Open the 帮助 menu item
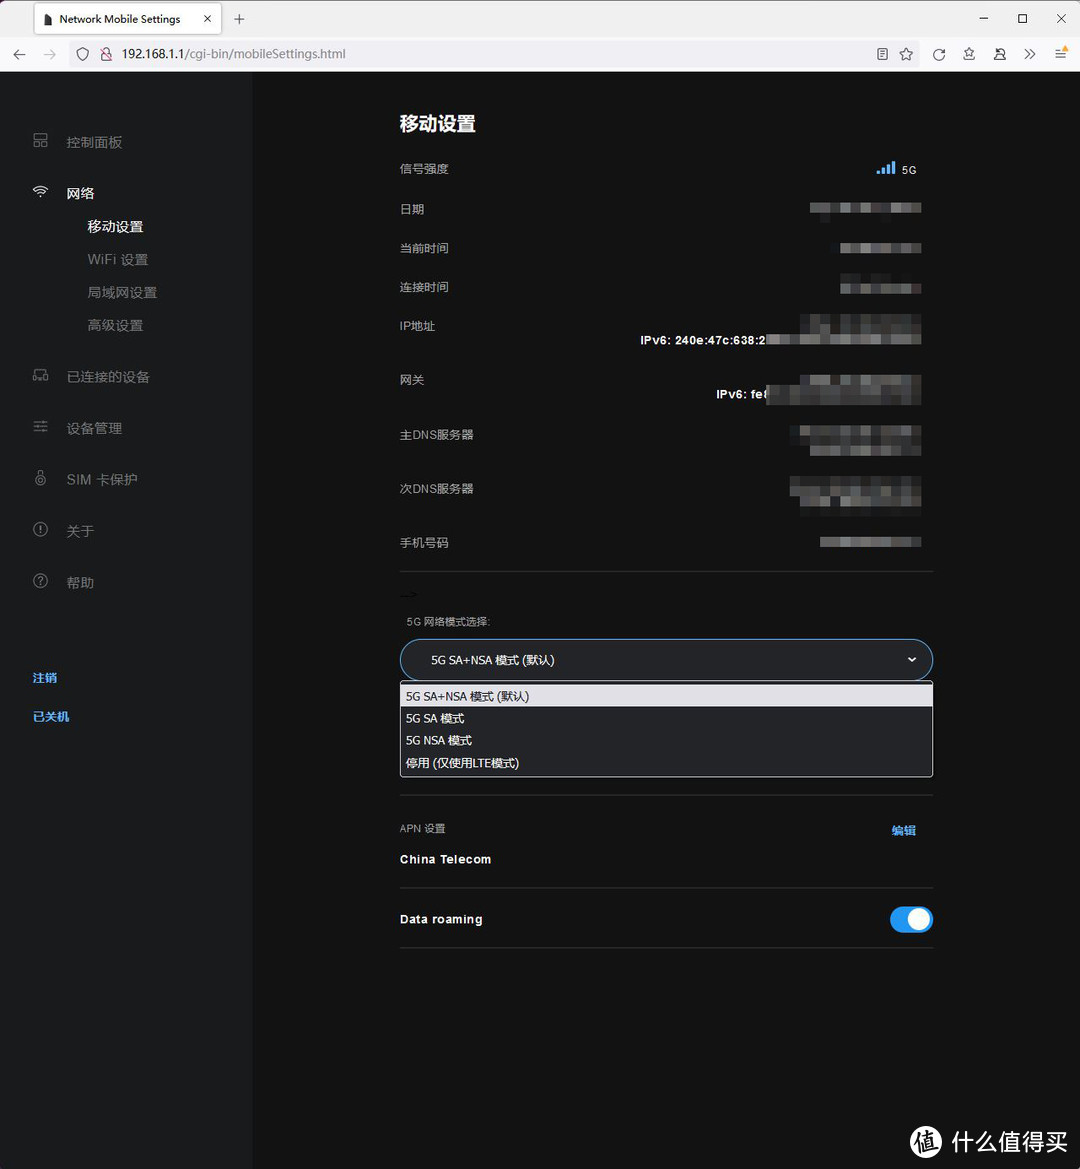Image resolution: width=1080 pixels, height=1169 pixels. [x=80, y=582]
